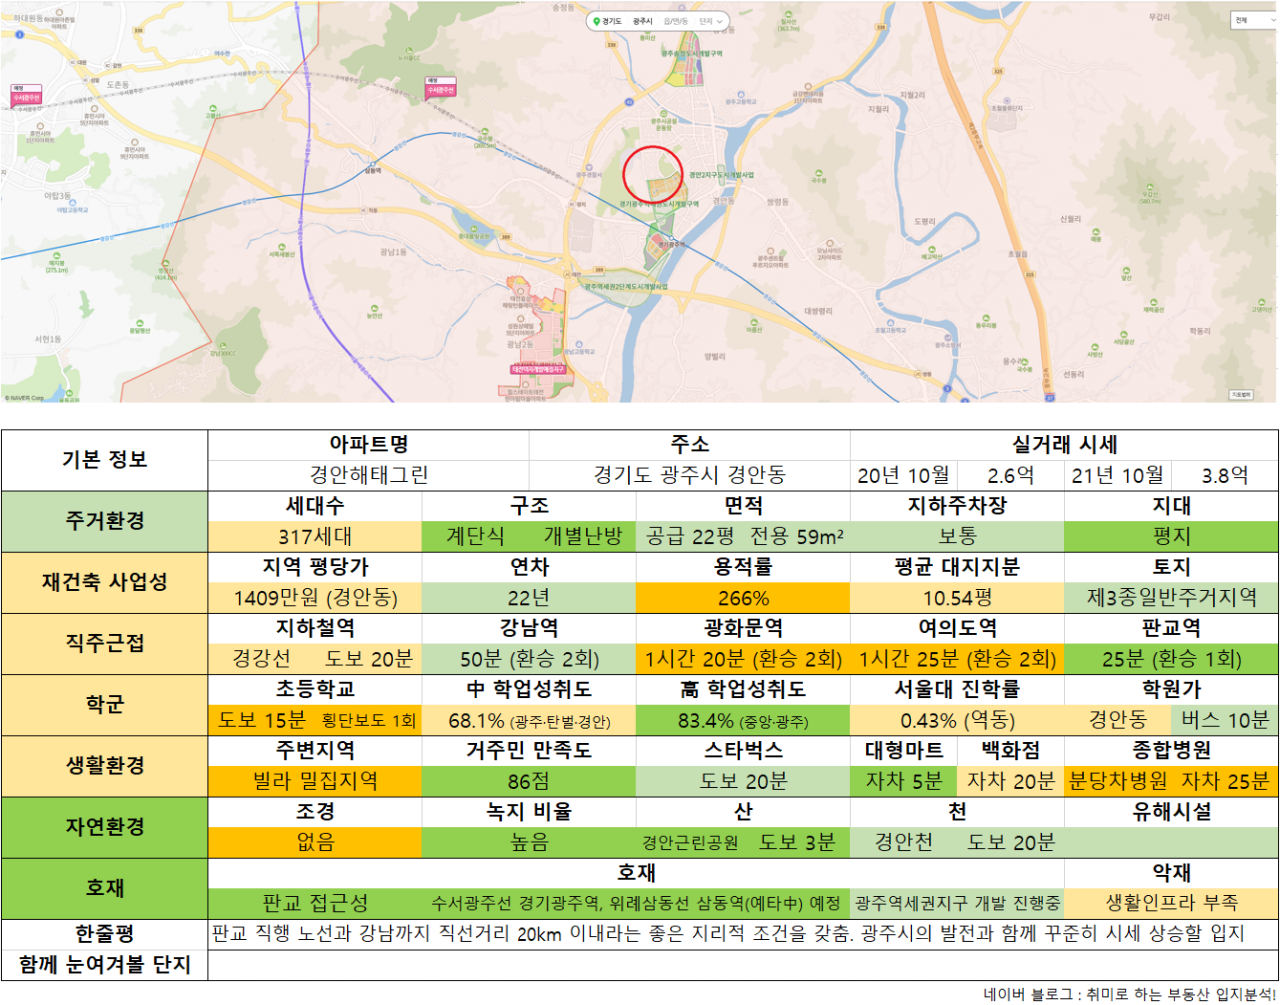Click the 3.8억 price cell
Image resolution: width=1280 pixels, height=1005 pixels.
point(1225,475)
